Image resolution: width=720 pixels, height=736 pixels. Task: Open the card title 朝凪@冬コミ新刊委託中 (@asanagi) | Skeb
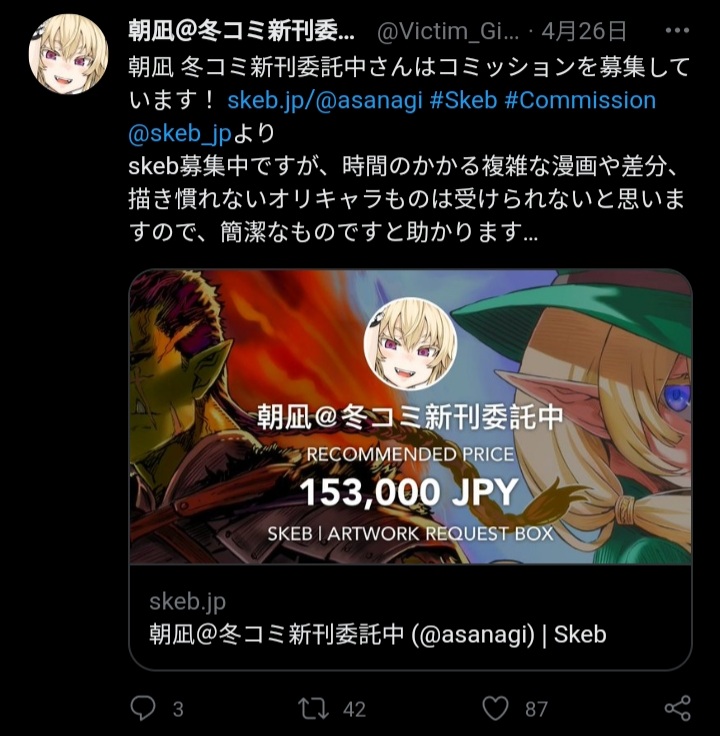click(x=378, y=635)
